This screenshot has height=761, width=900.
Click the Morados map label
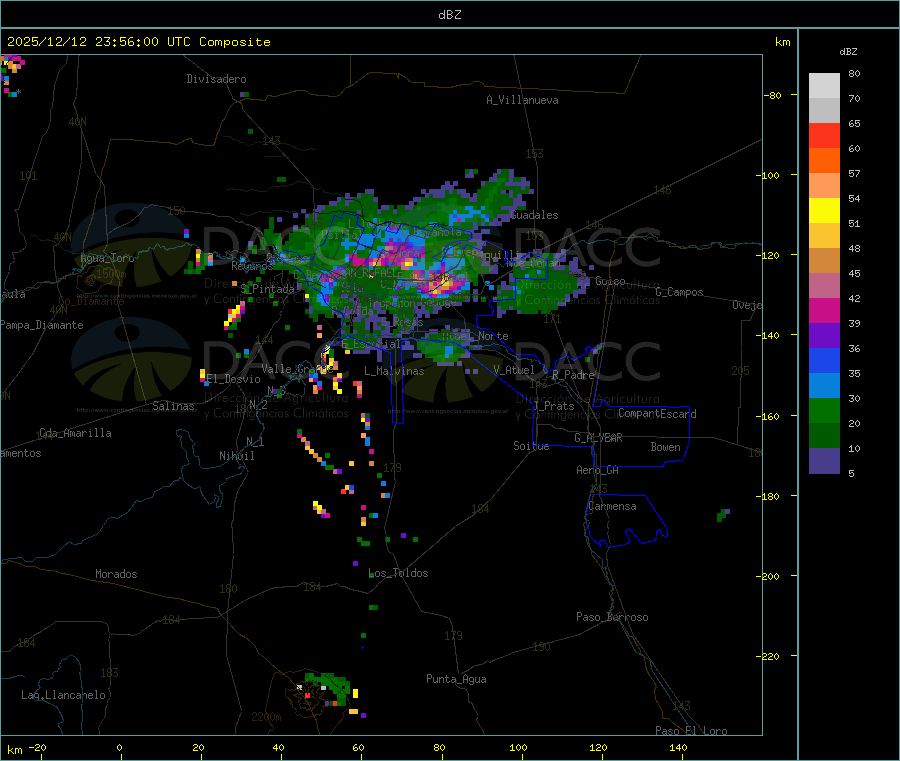(x=117, y=574)
